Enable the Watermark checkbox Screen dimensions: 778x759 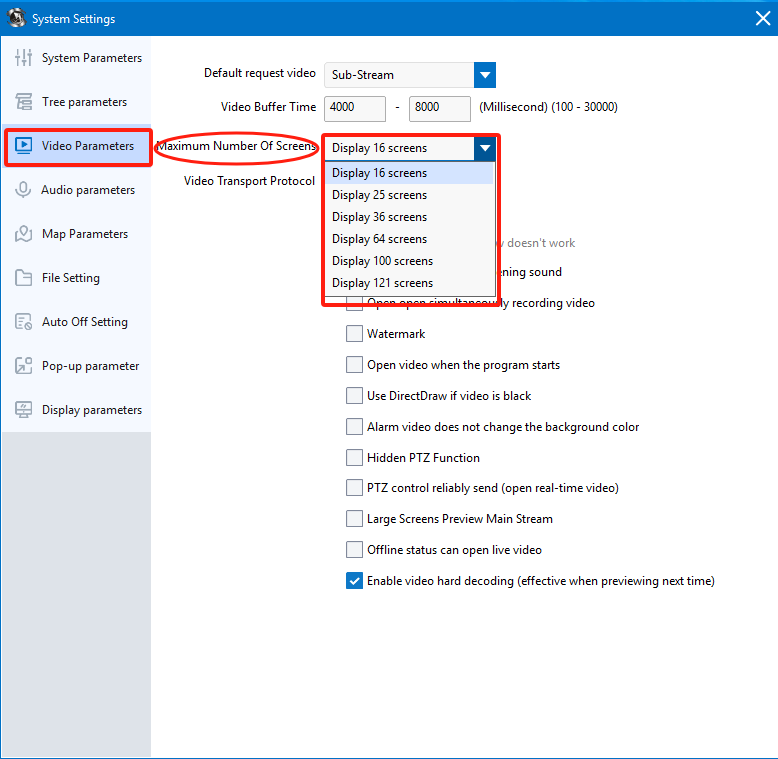(354, 333)
